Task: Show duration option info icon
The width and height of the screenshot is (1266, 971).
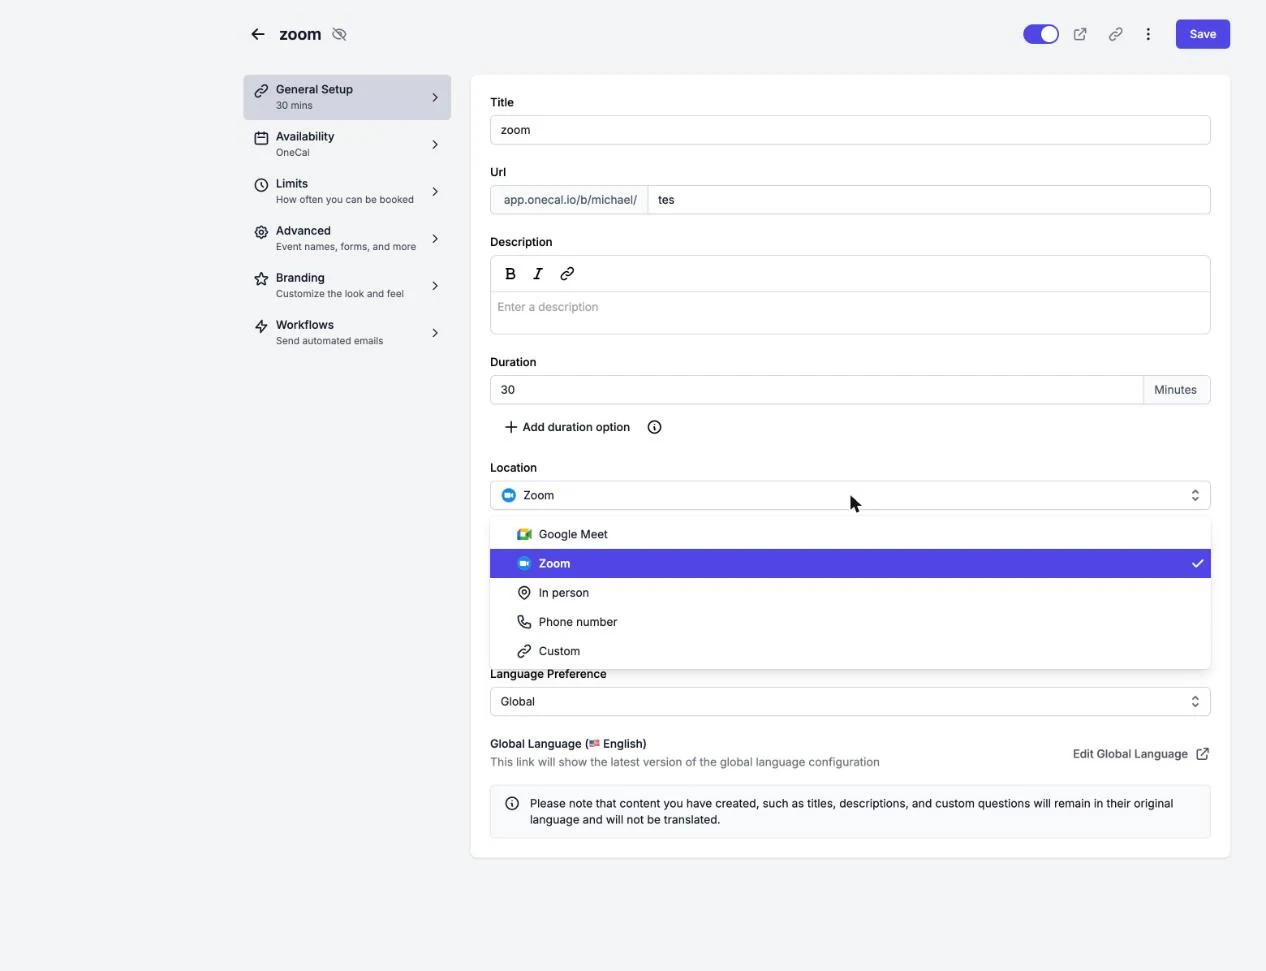Action: [x=654, y=427]
